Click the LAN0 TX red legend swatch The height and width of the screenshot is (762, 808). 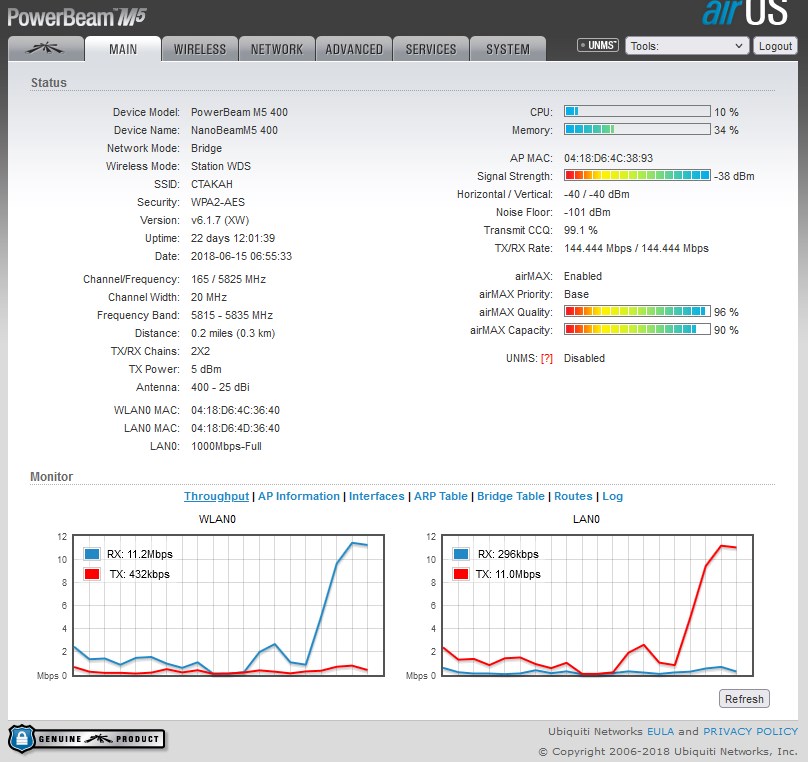pyautogui.click(x=461, y=574)
